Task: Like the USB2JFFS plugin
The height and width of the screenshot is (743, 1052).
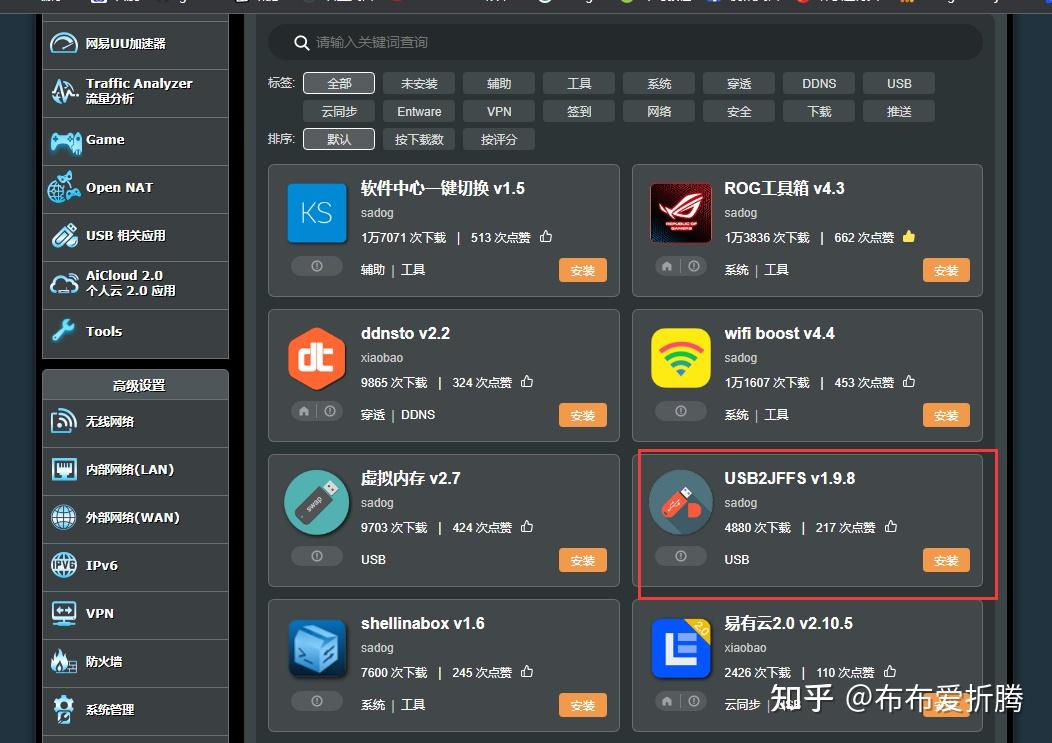Action: 891,526
